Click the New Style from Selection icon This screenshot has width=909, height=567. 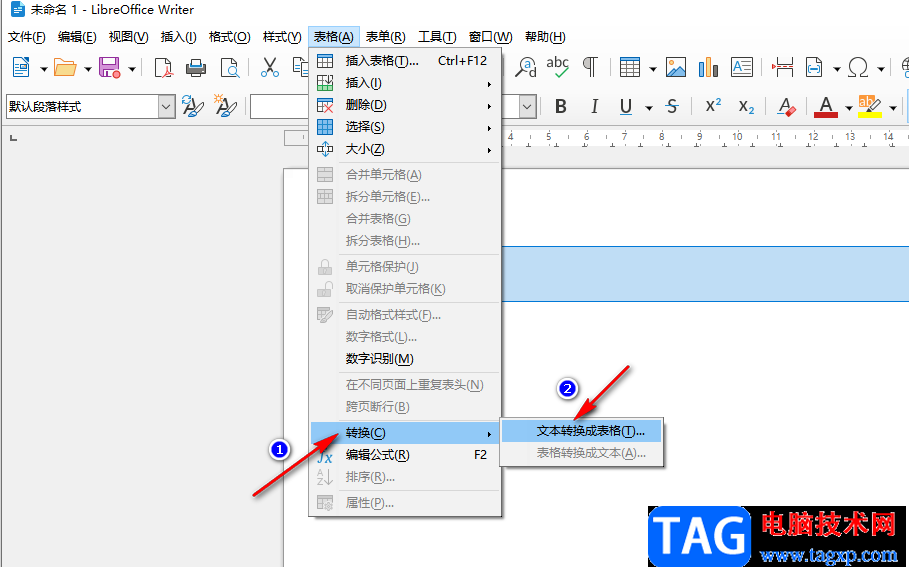point(226,106)
